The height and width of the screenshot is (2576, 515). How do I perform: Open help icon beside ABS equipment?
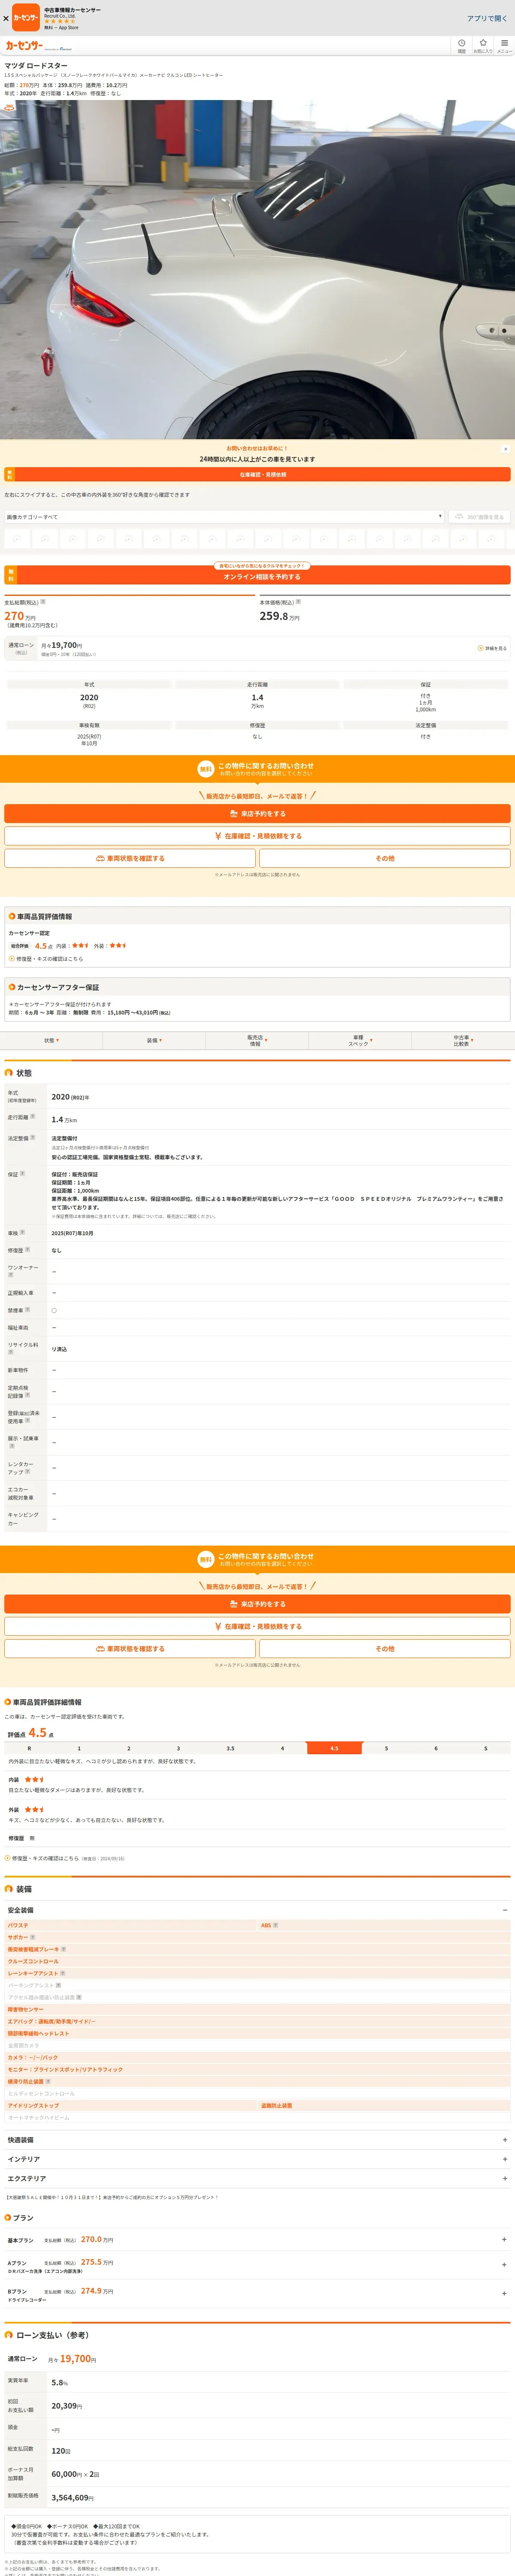(276, 1925)
